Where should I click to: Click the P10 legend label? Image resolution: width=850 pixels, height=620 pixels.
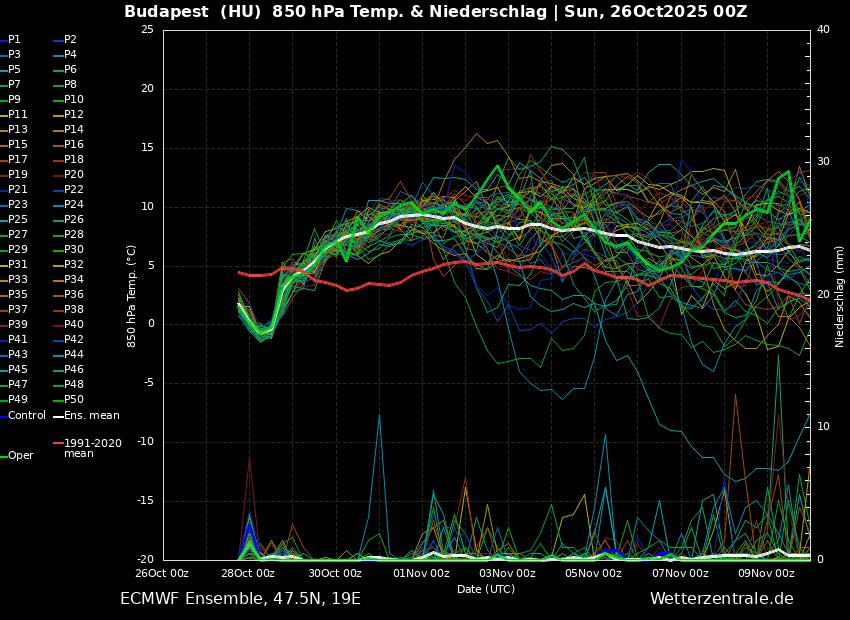[x=74, y=100]
